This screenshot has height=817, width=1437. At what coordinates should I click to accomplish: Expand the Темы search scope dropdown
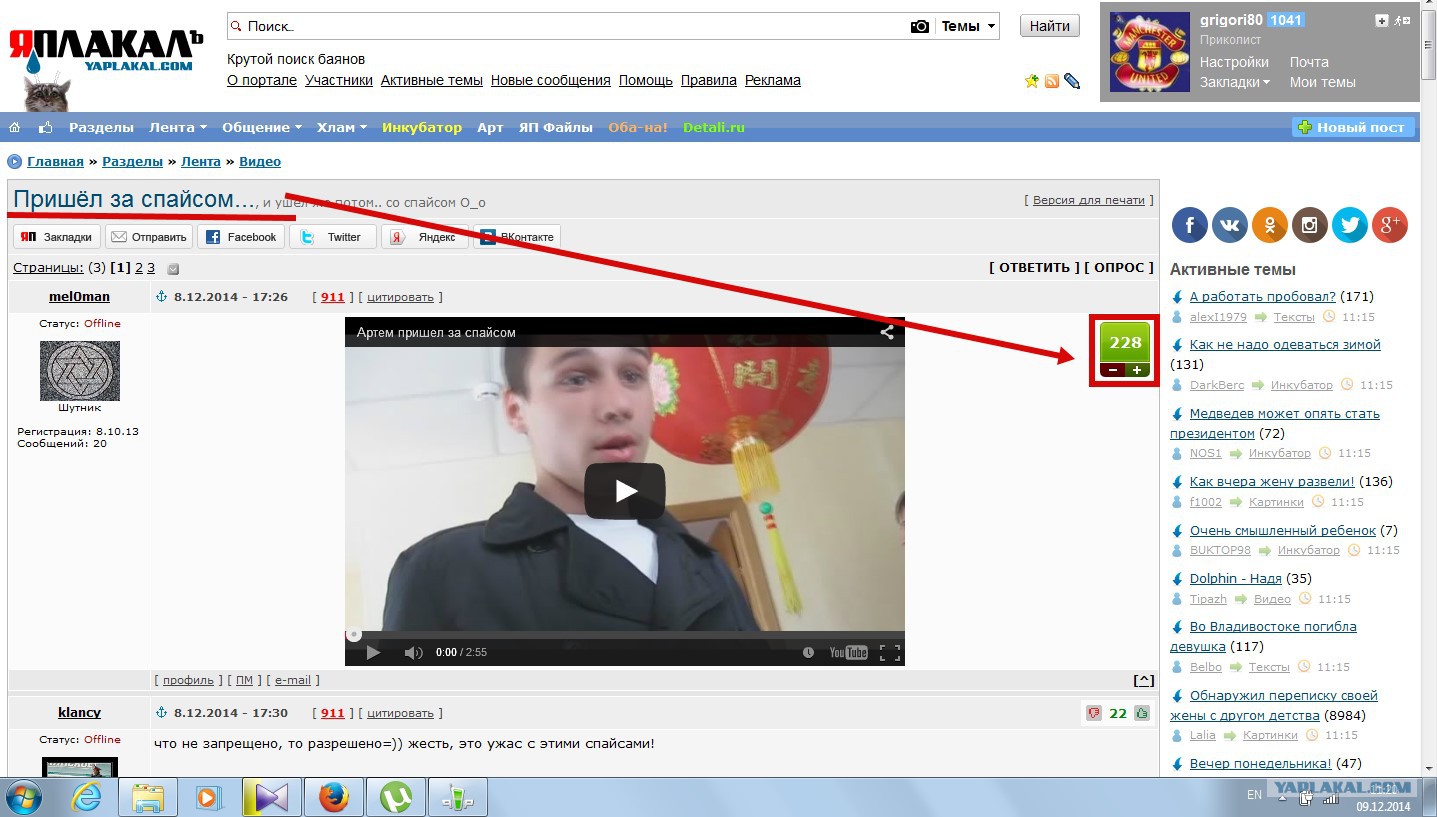tap(969, 27)
